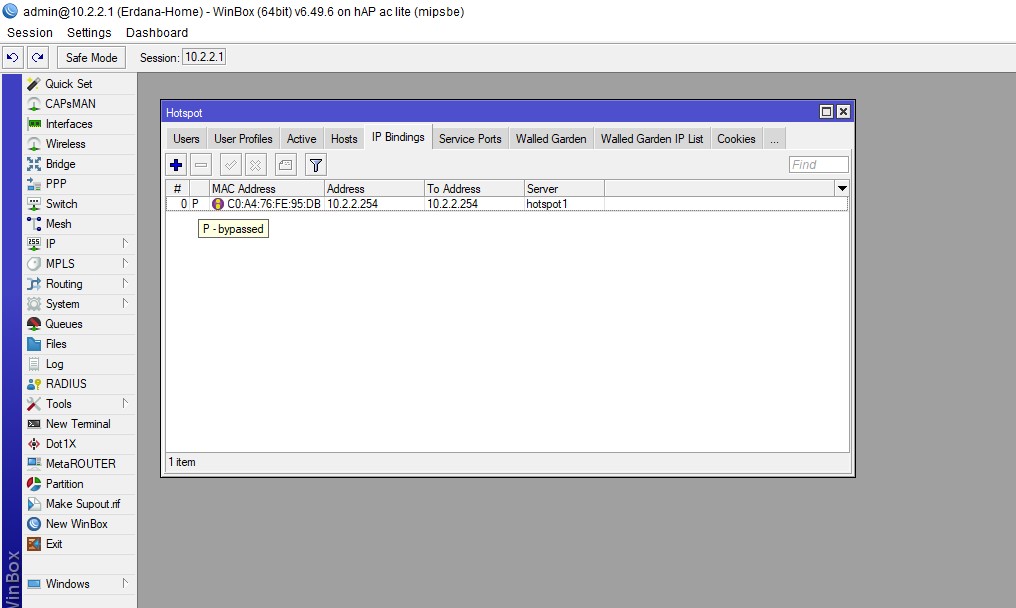Open the column selector dropdown arrow
This screenshot has width=1016, height=608.
[x=842, y=188]
